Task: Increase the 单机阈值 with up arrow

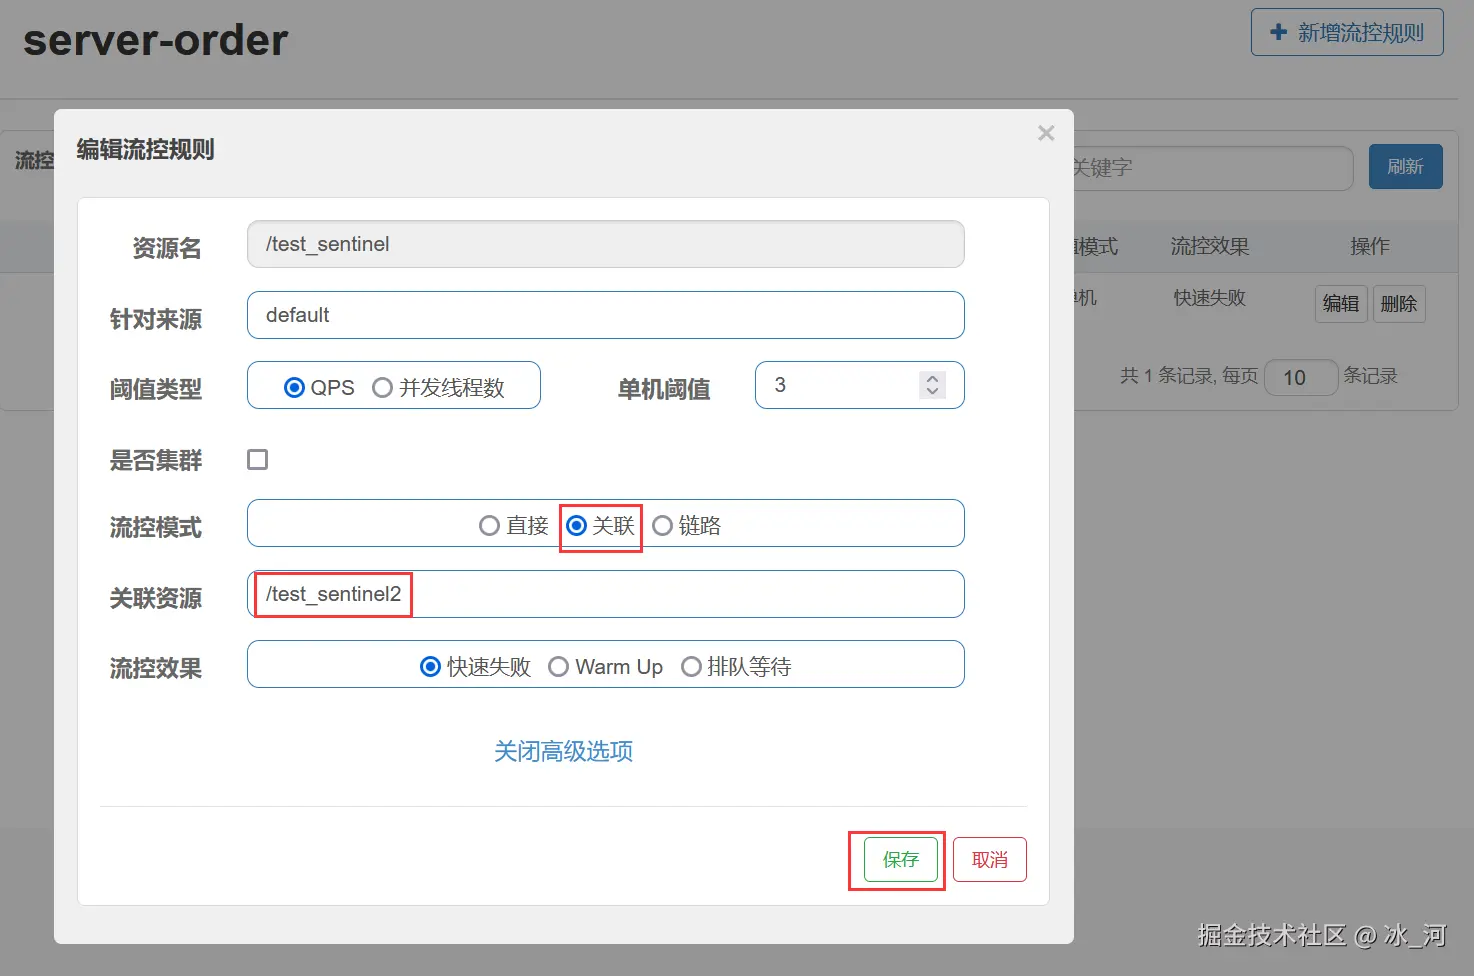Action: pos(932,379)
